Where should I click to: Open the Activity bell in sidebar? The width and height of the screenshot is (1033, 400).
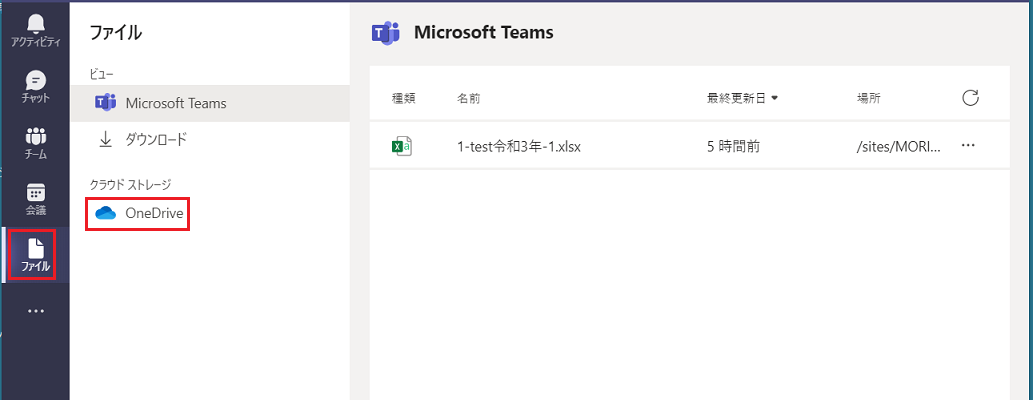pos(36,30)
